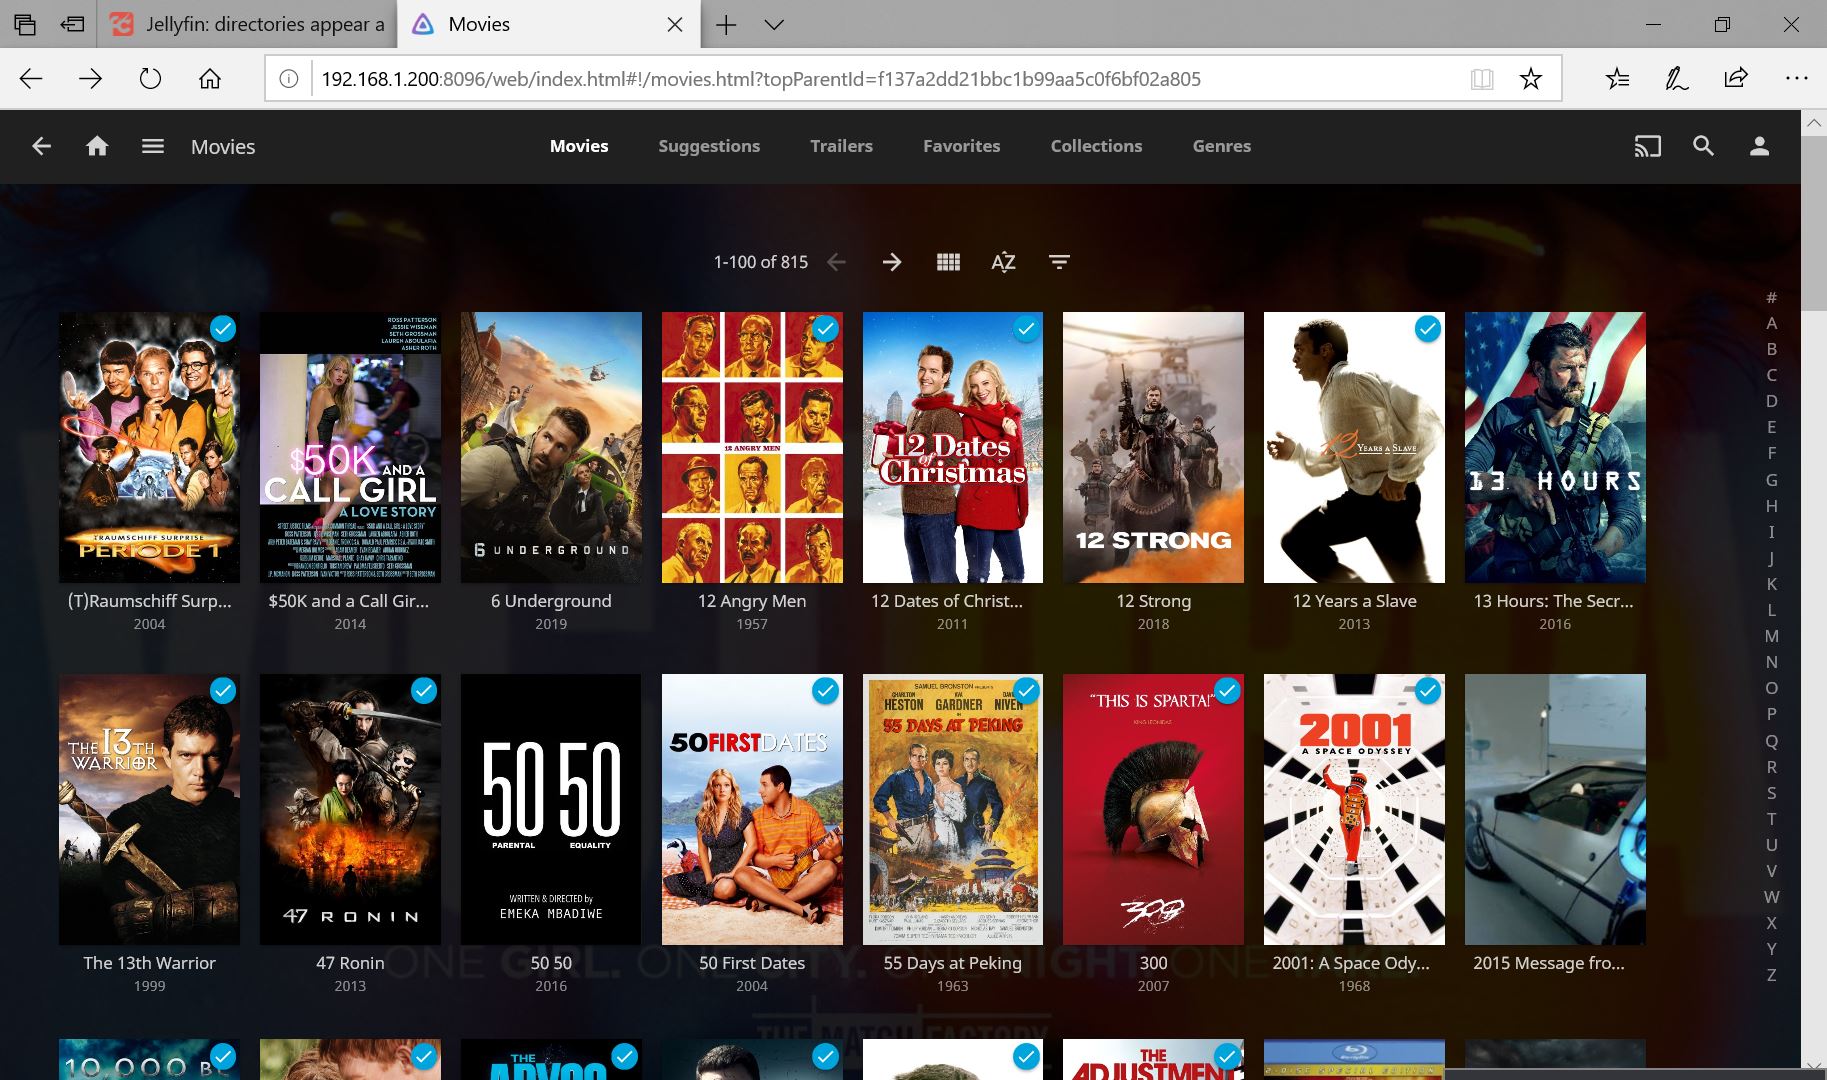Open the Jellyfin search icon
Image resolution: width=1827 pixels, height=1080 pixels.
tap(1703, 146)
